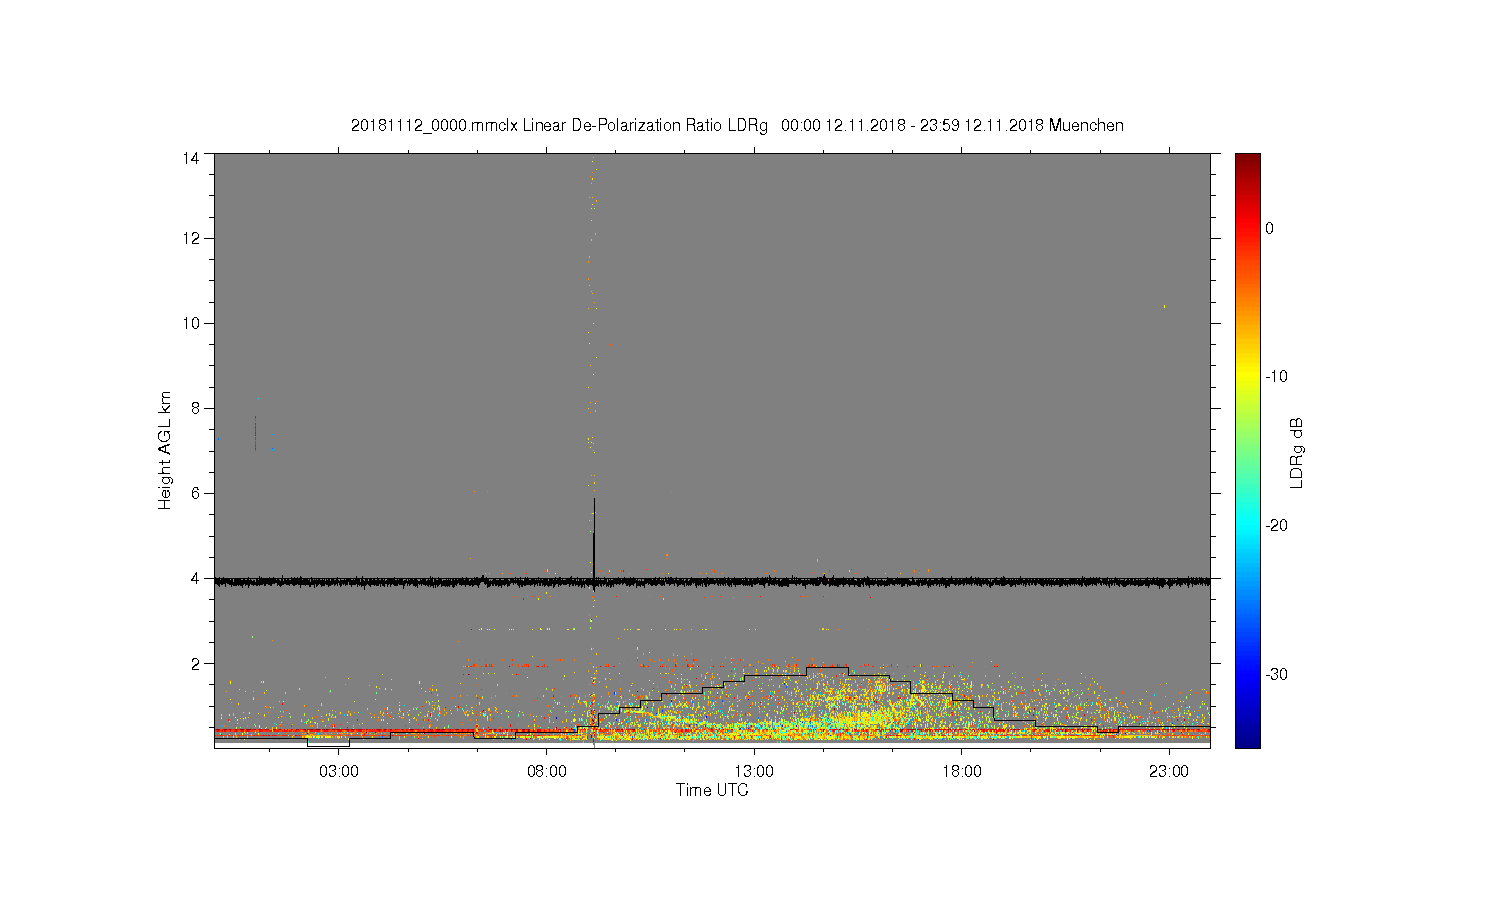Click the horizontal black line at 4 km

coord(712,581)
